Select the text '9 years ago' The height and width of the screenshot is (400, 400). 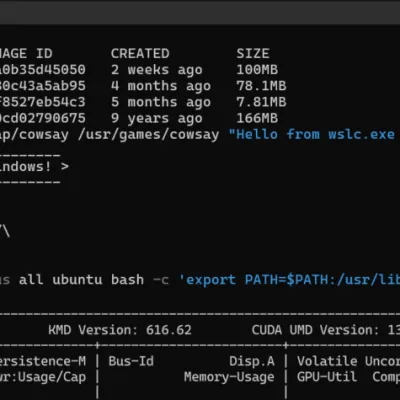click(157, 119)
